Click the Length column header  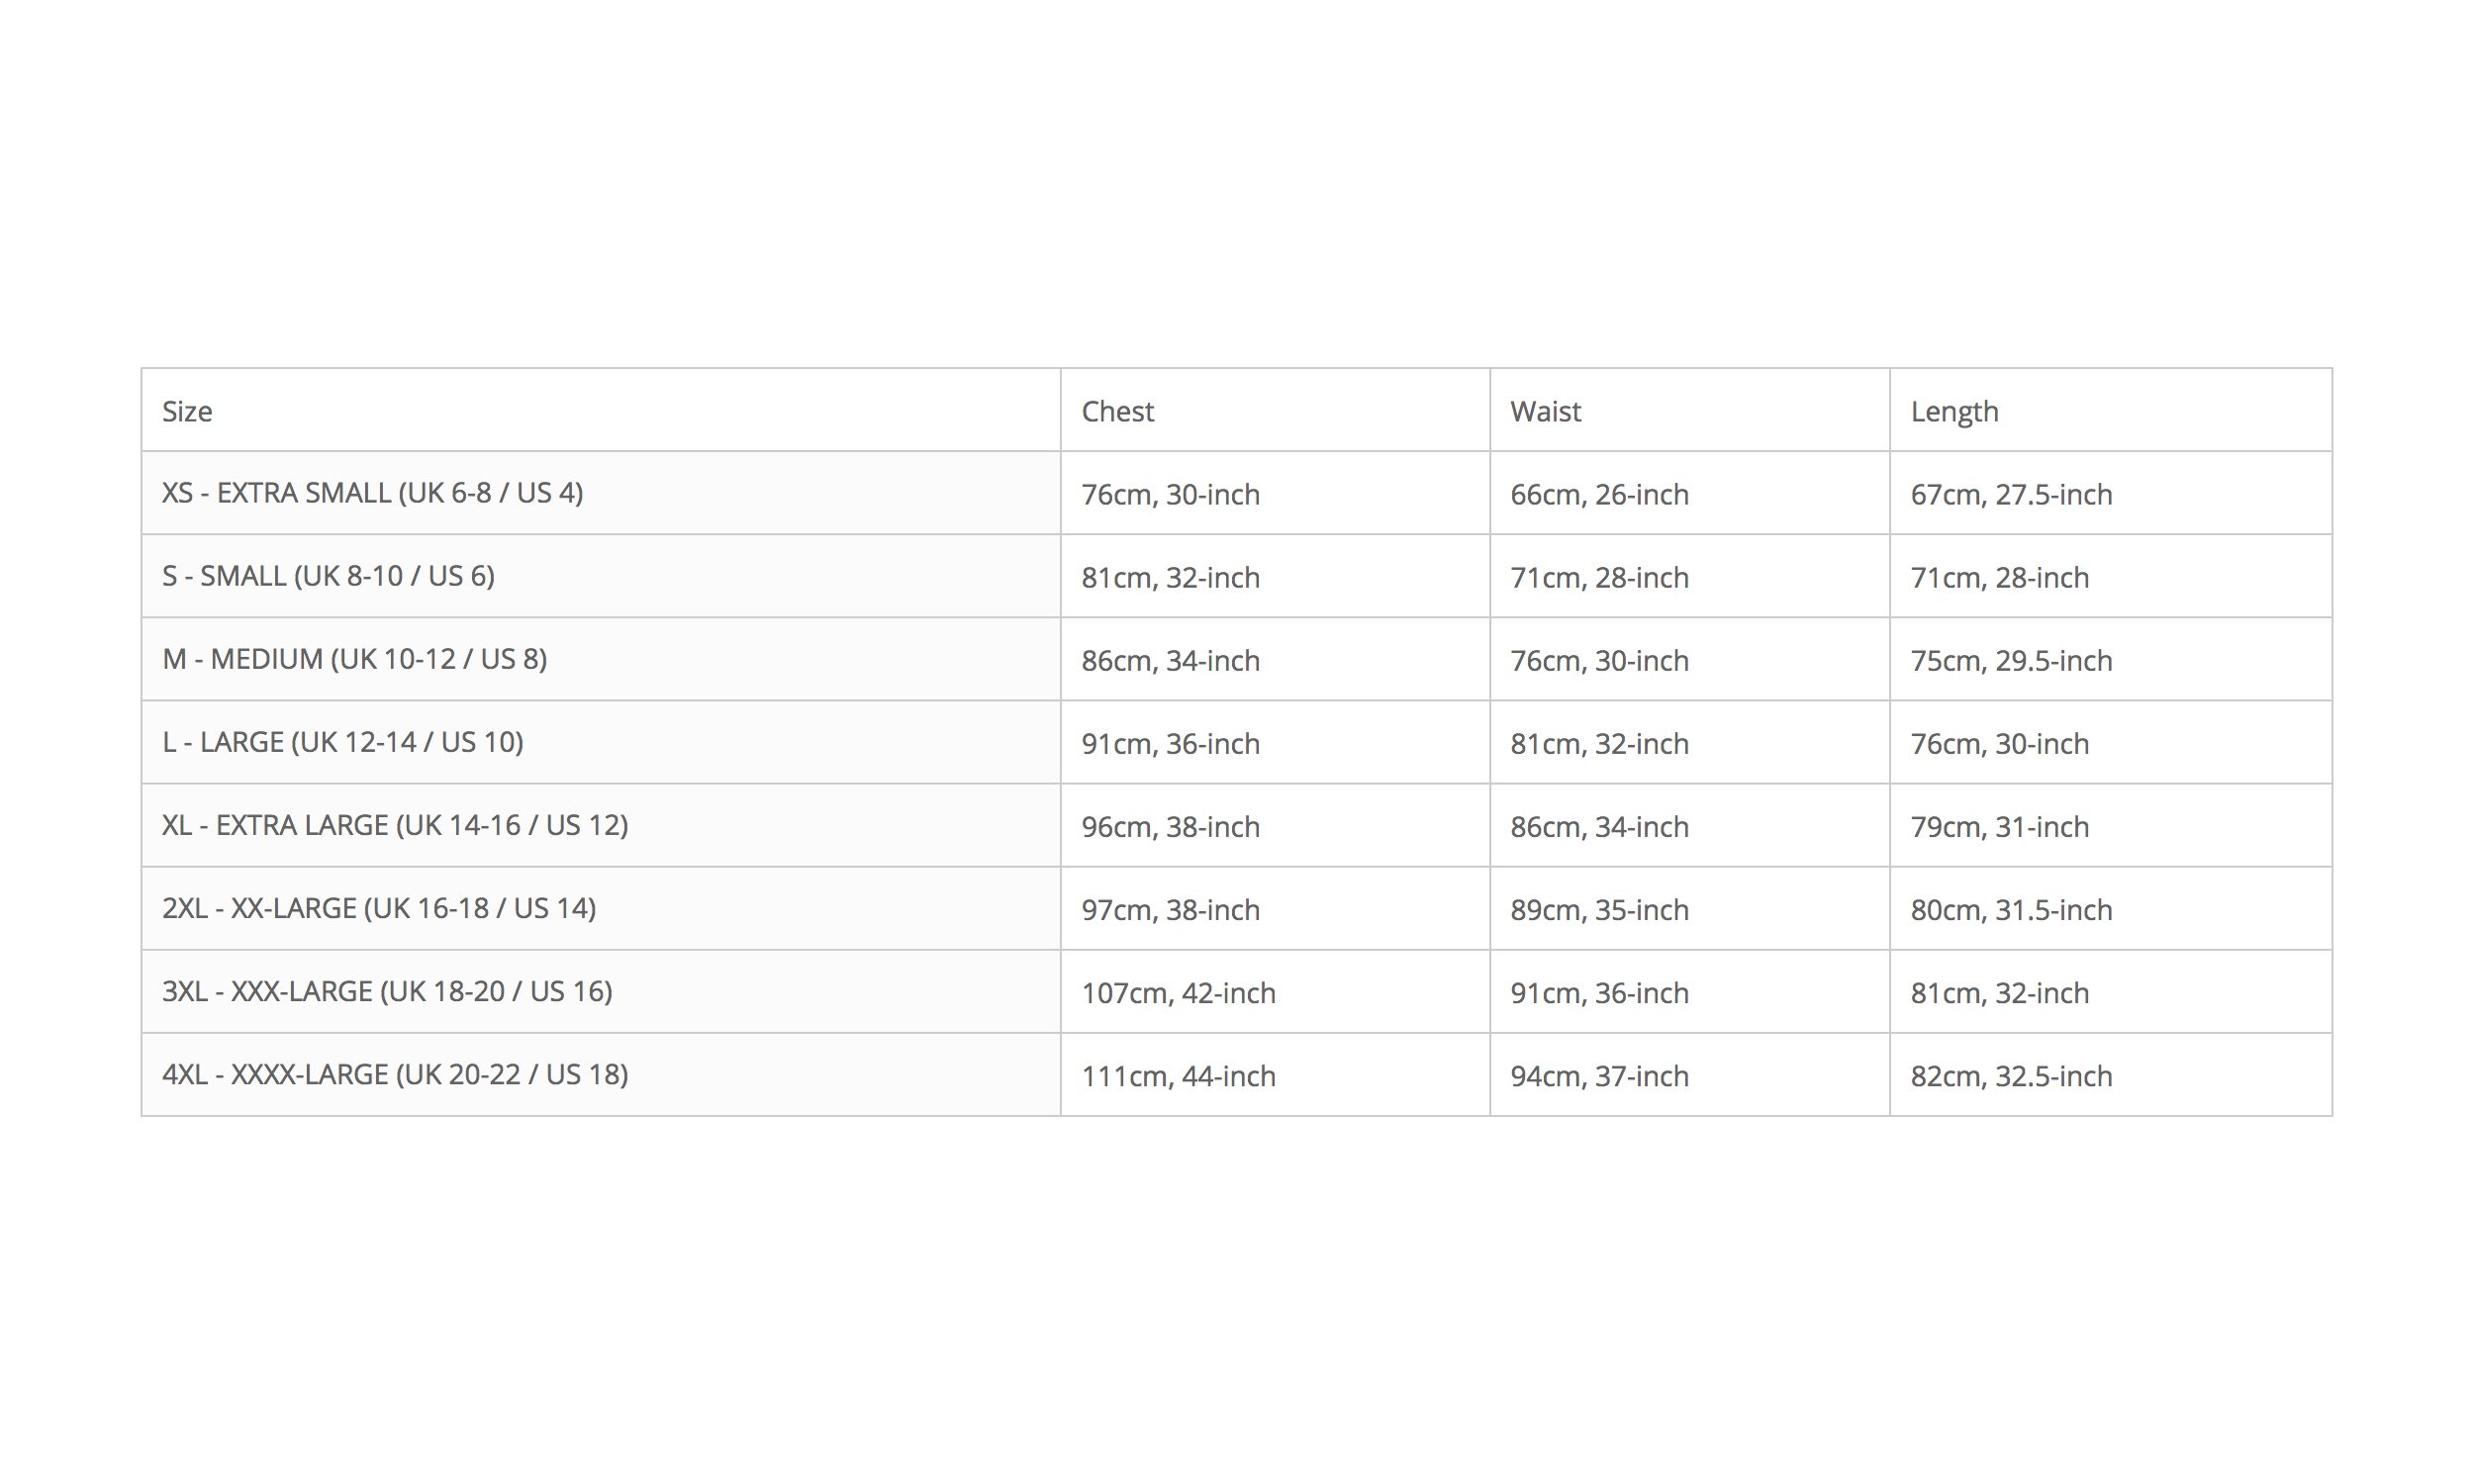1954,411
